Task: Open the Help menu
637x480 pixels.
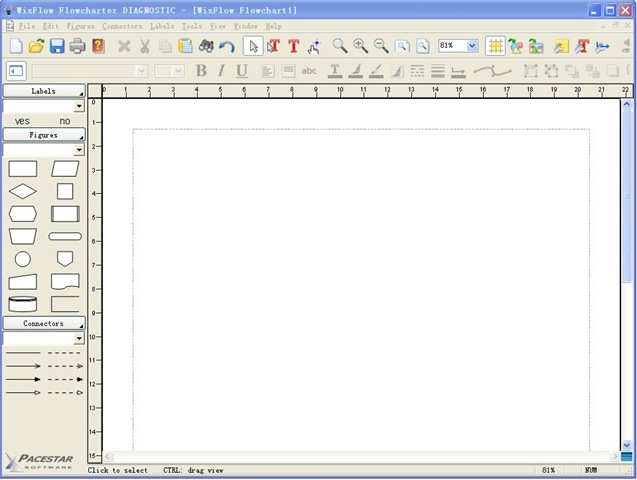Action: click(273, 26)
